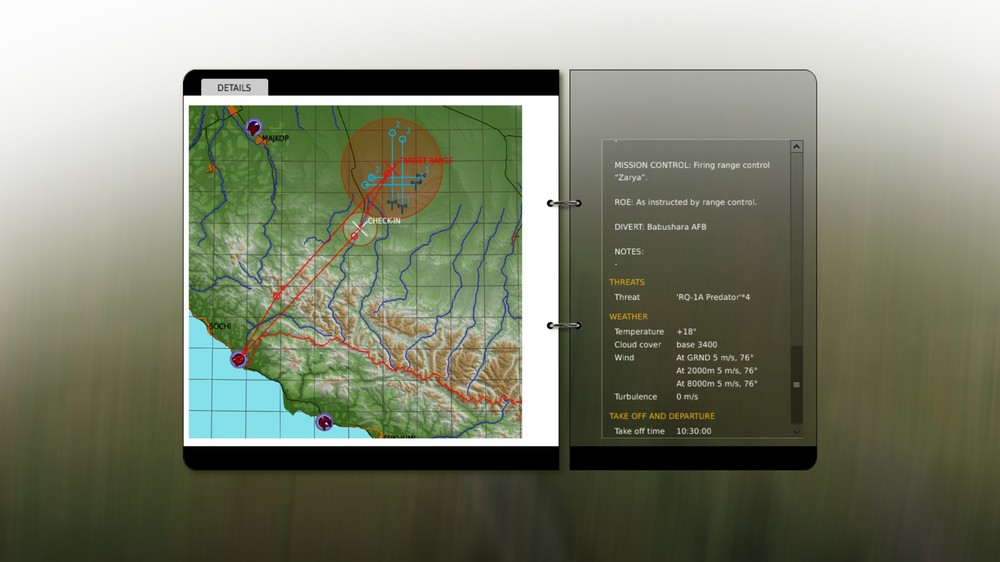The height and width of the screenshot is (562, 1000).
Task: Select the airbase icon on the coast below SOCHI
Action: pos(239,359)
